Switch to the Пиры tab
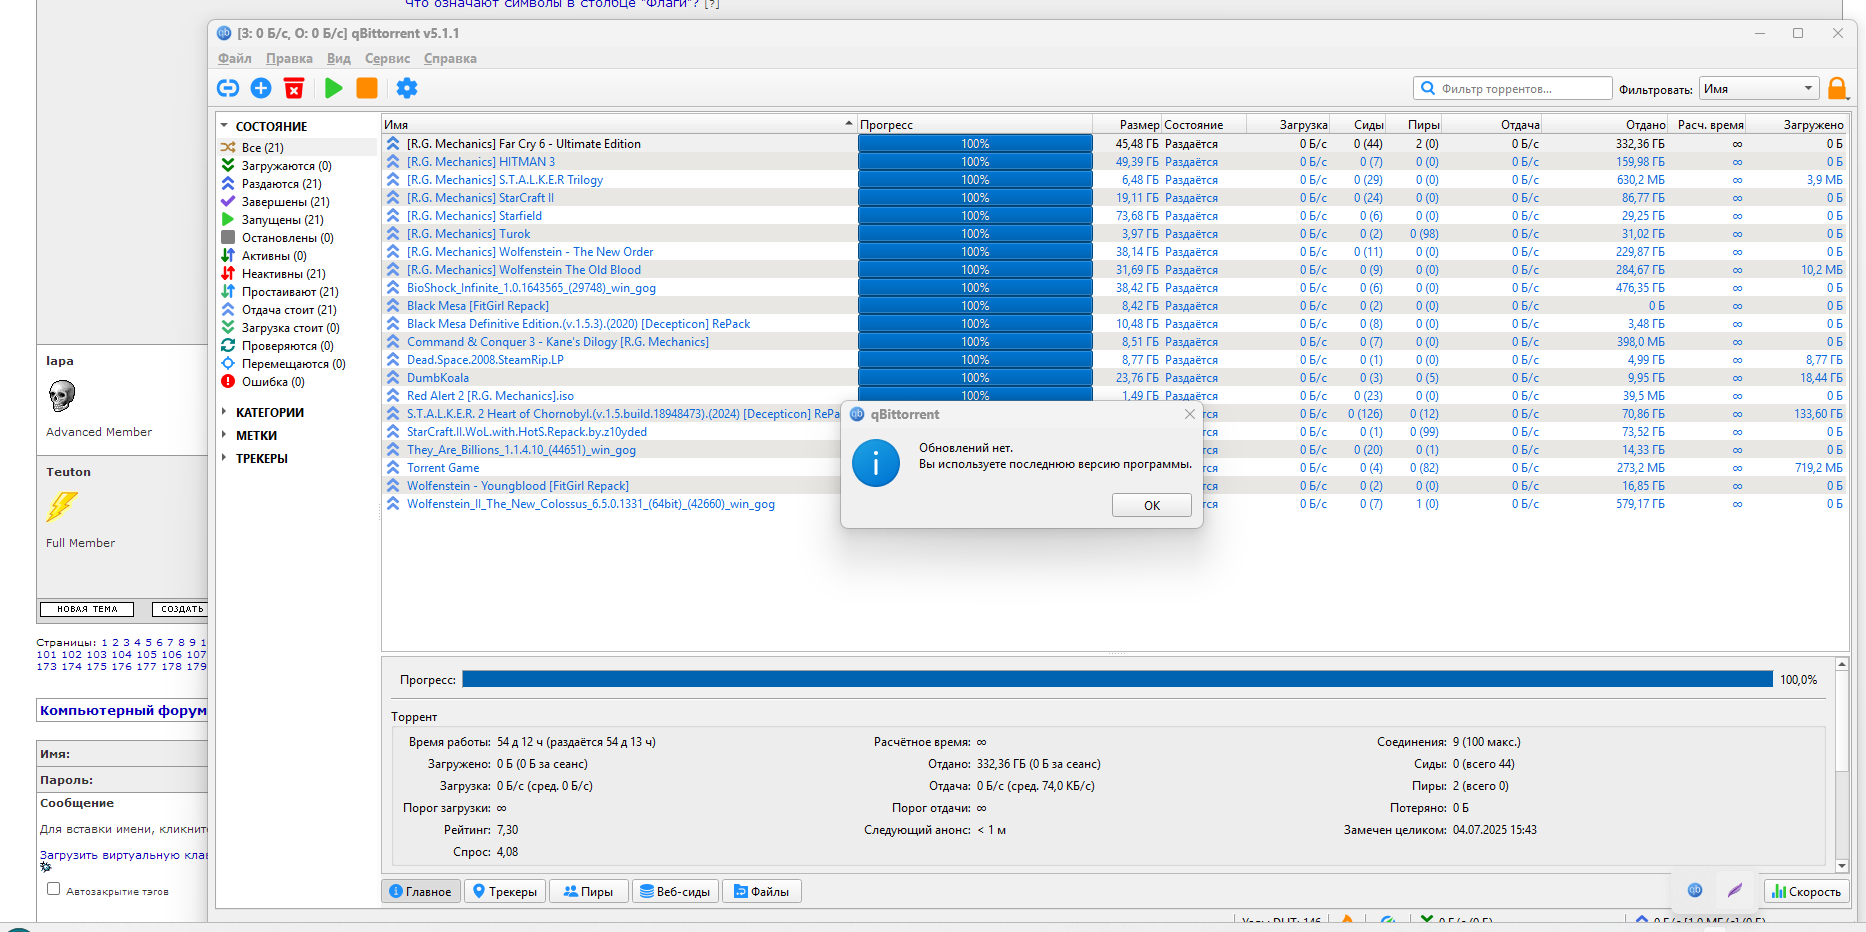The image size is (1866, 932). coord(588,891)
